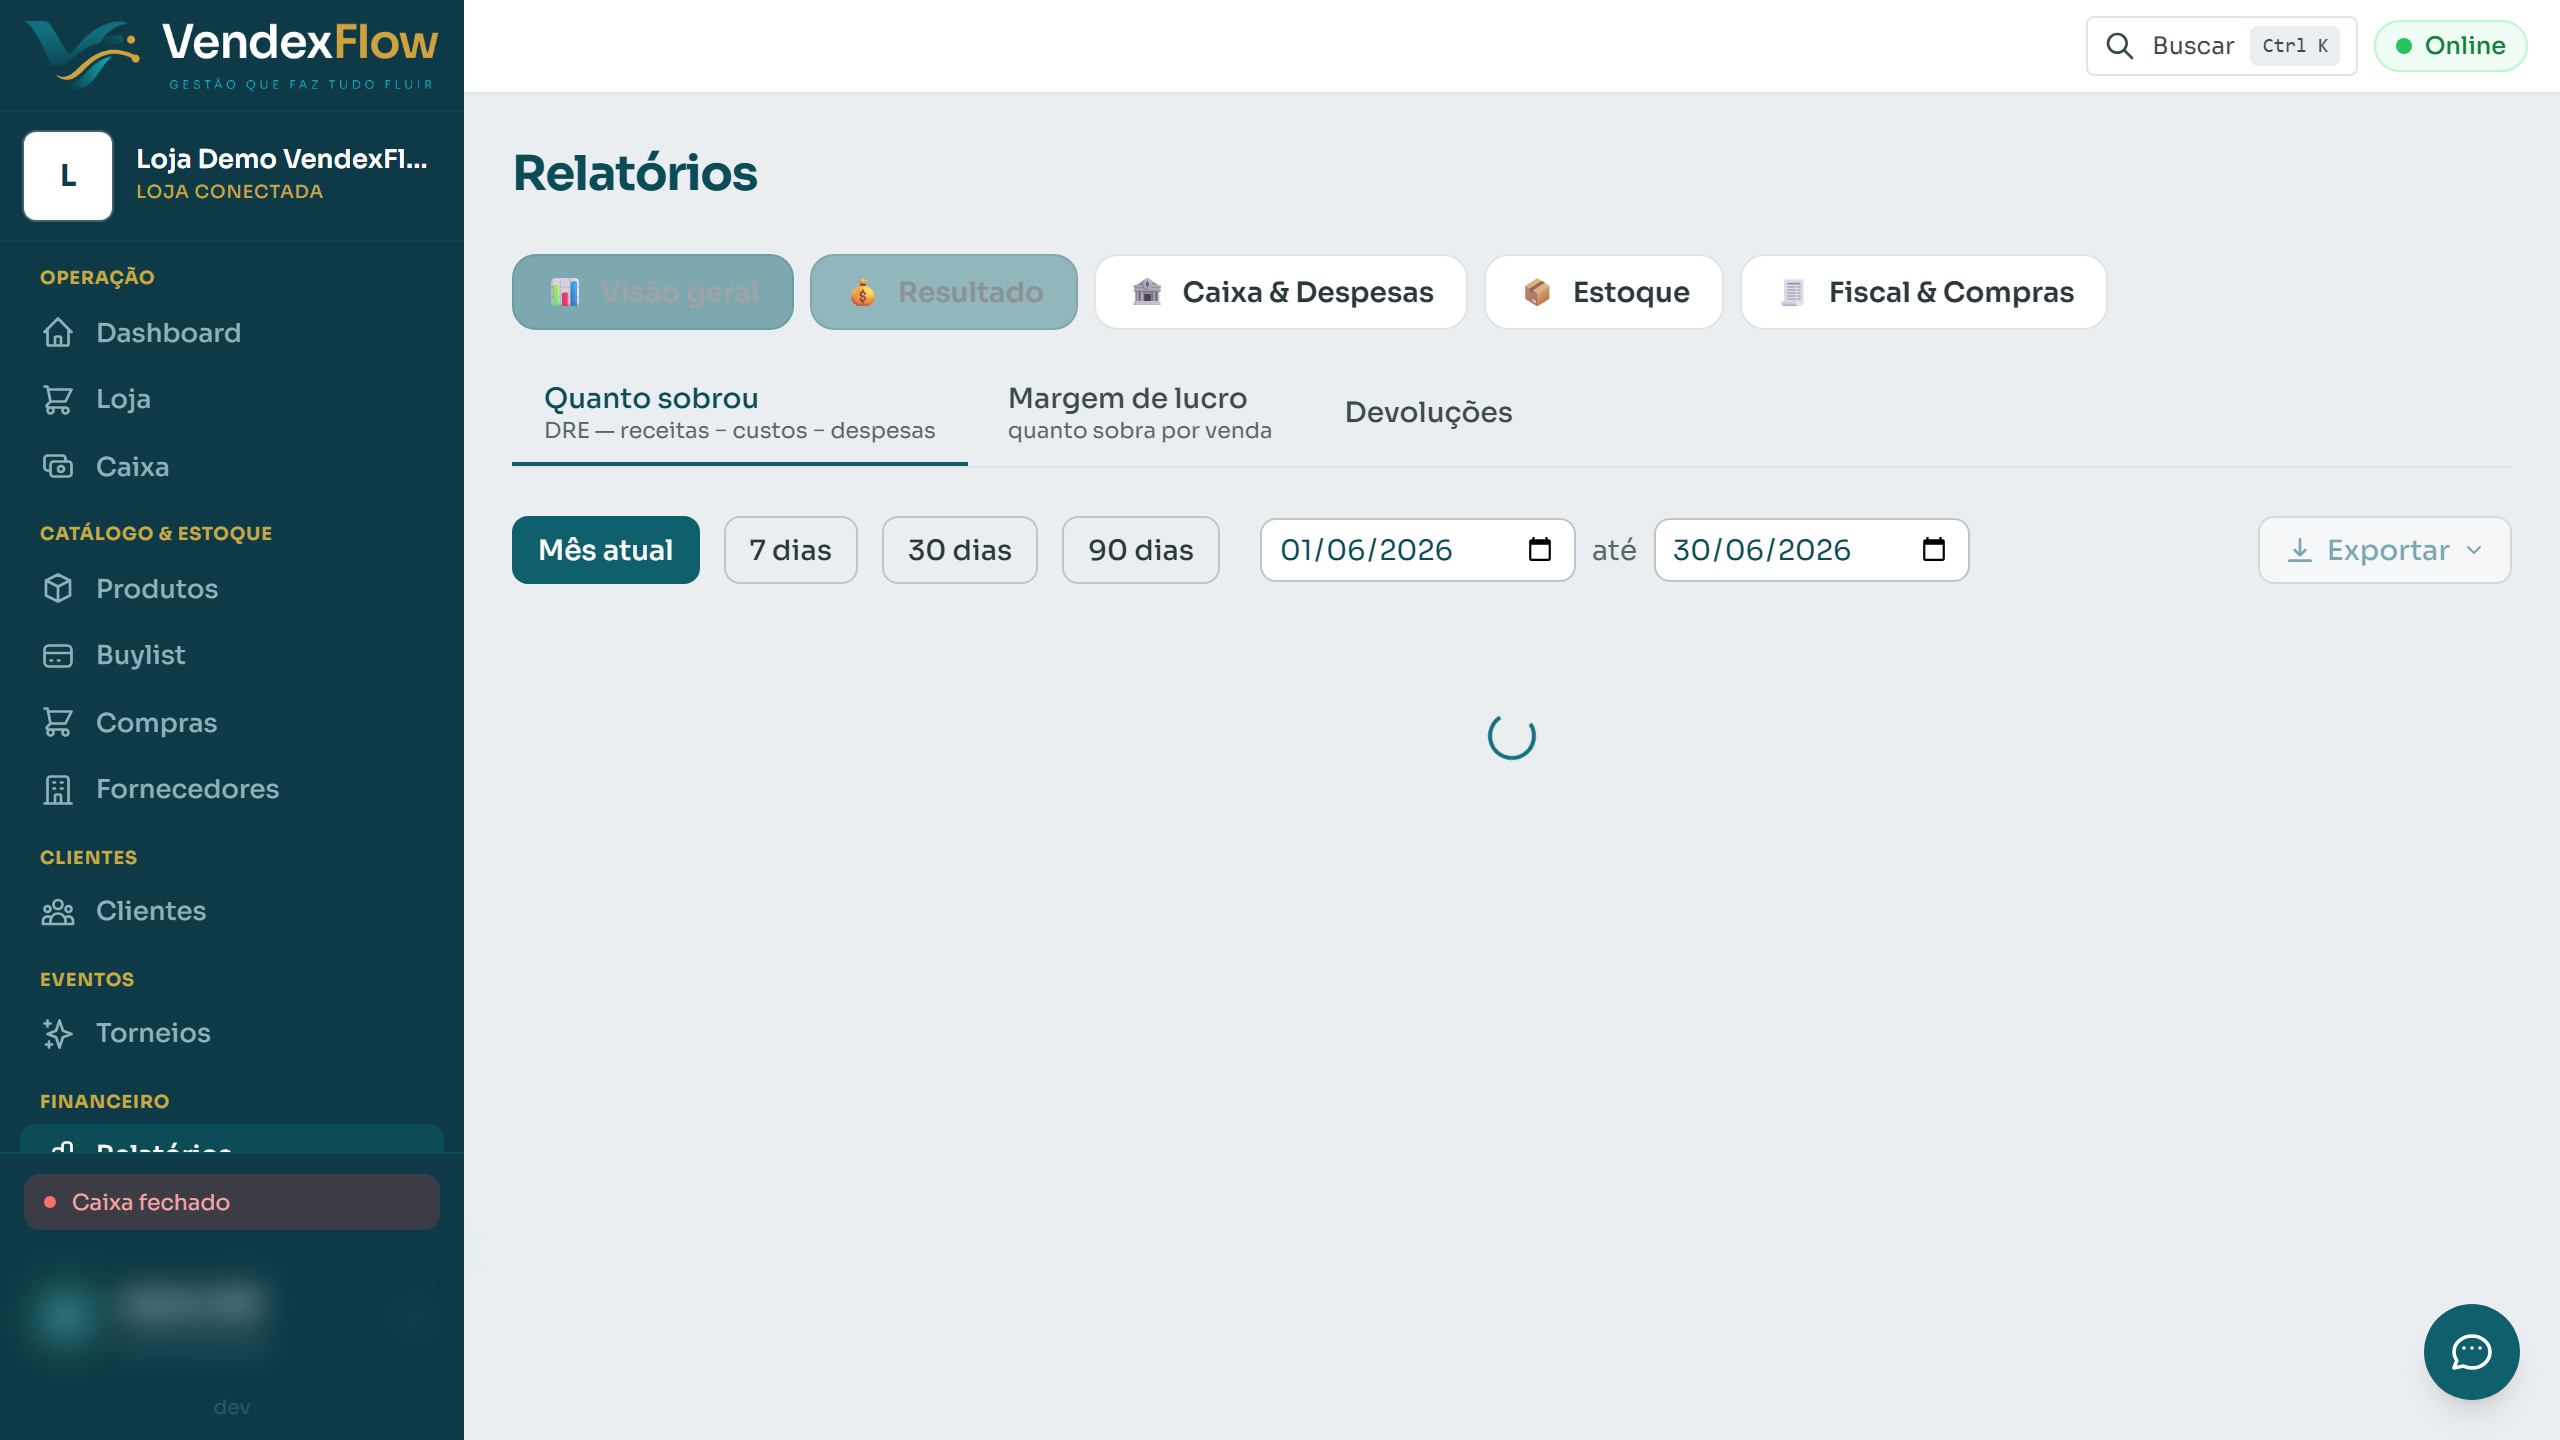
Task: Click the Buylist card icon
Action: coord(58,655)
